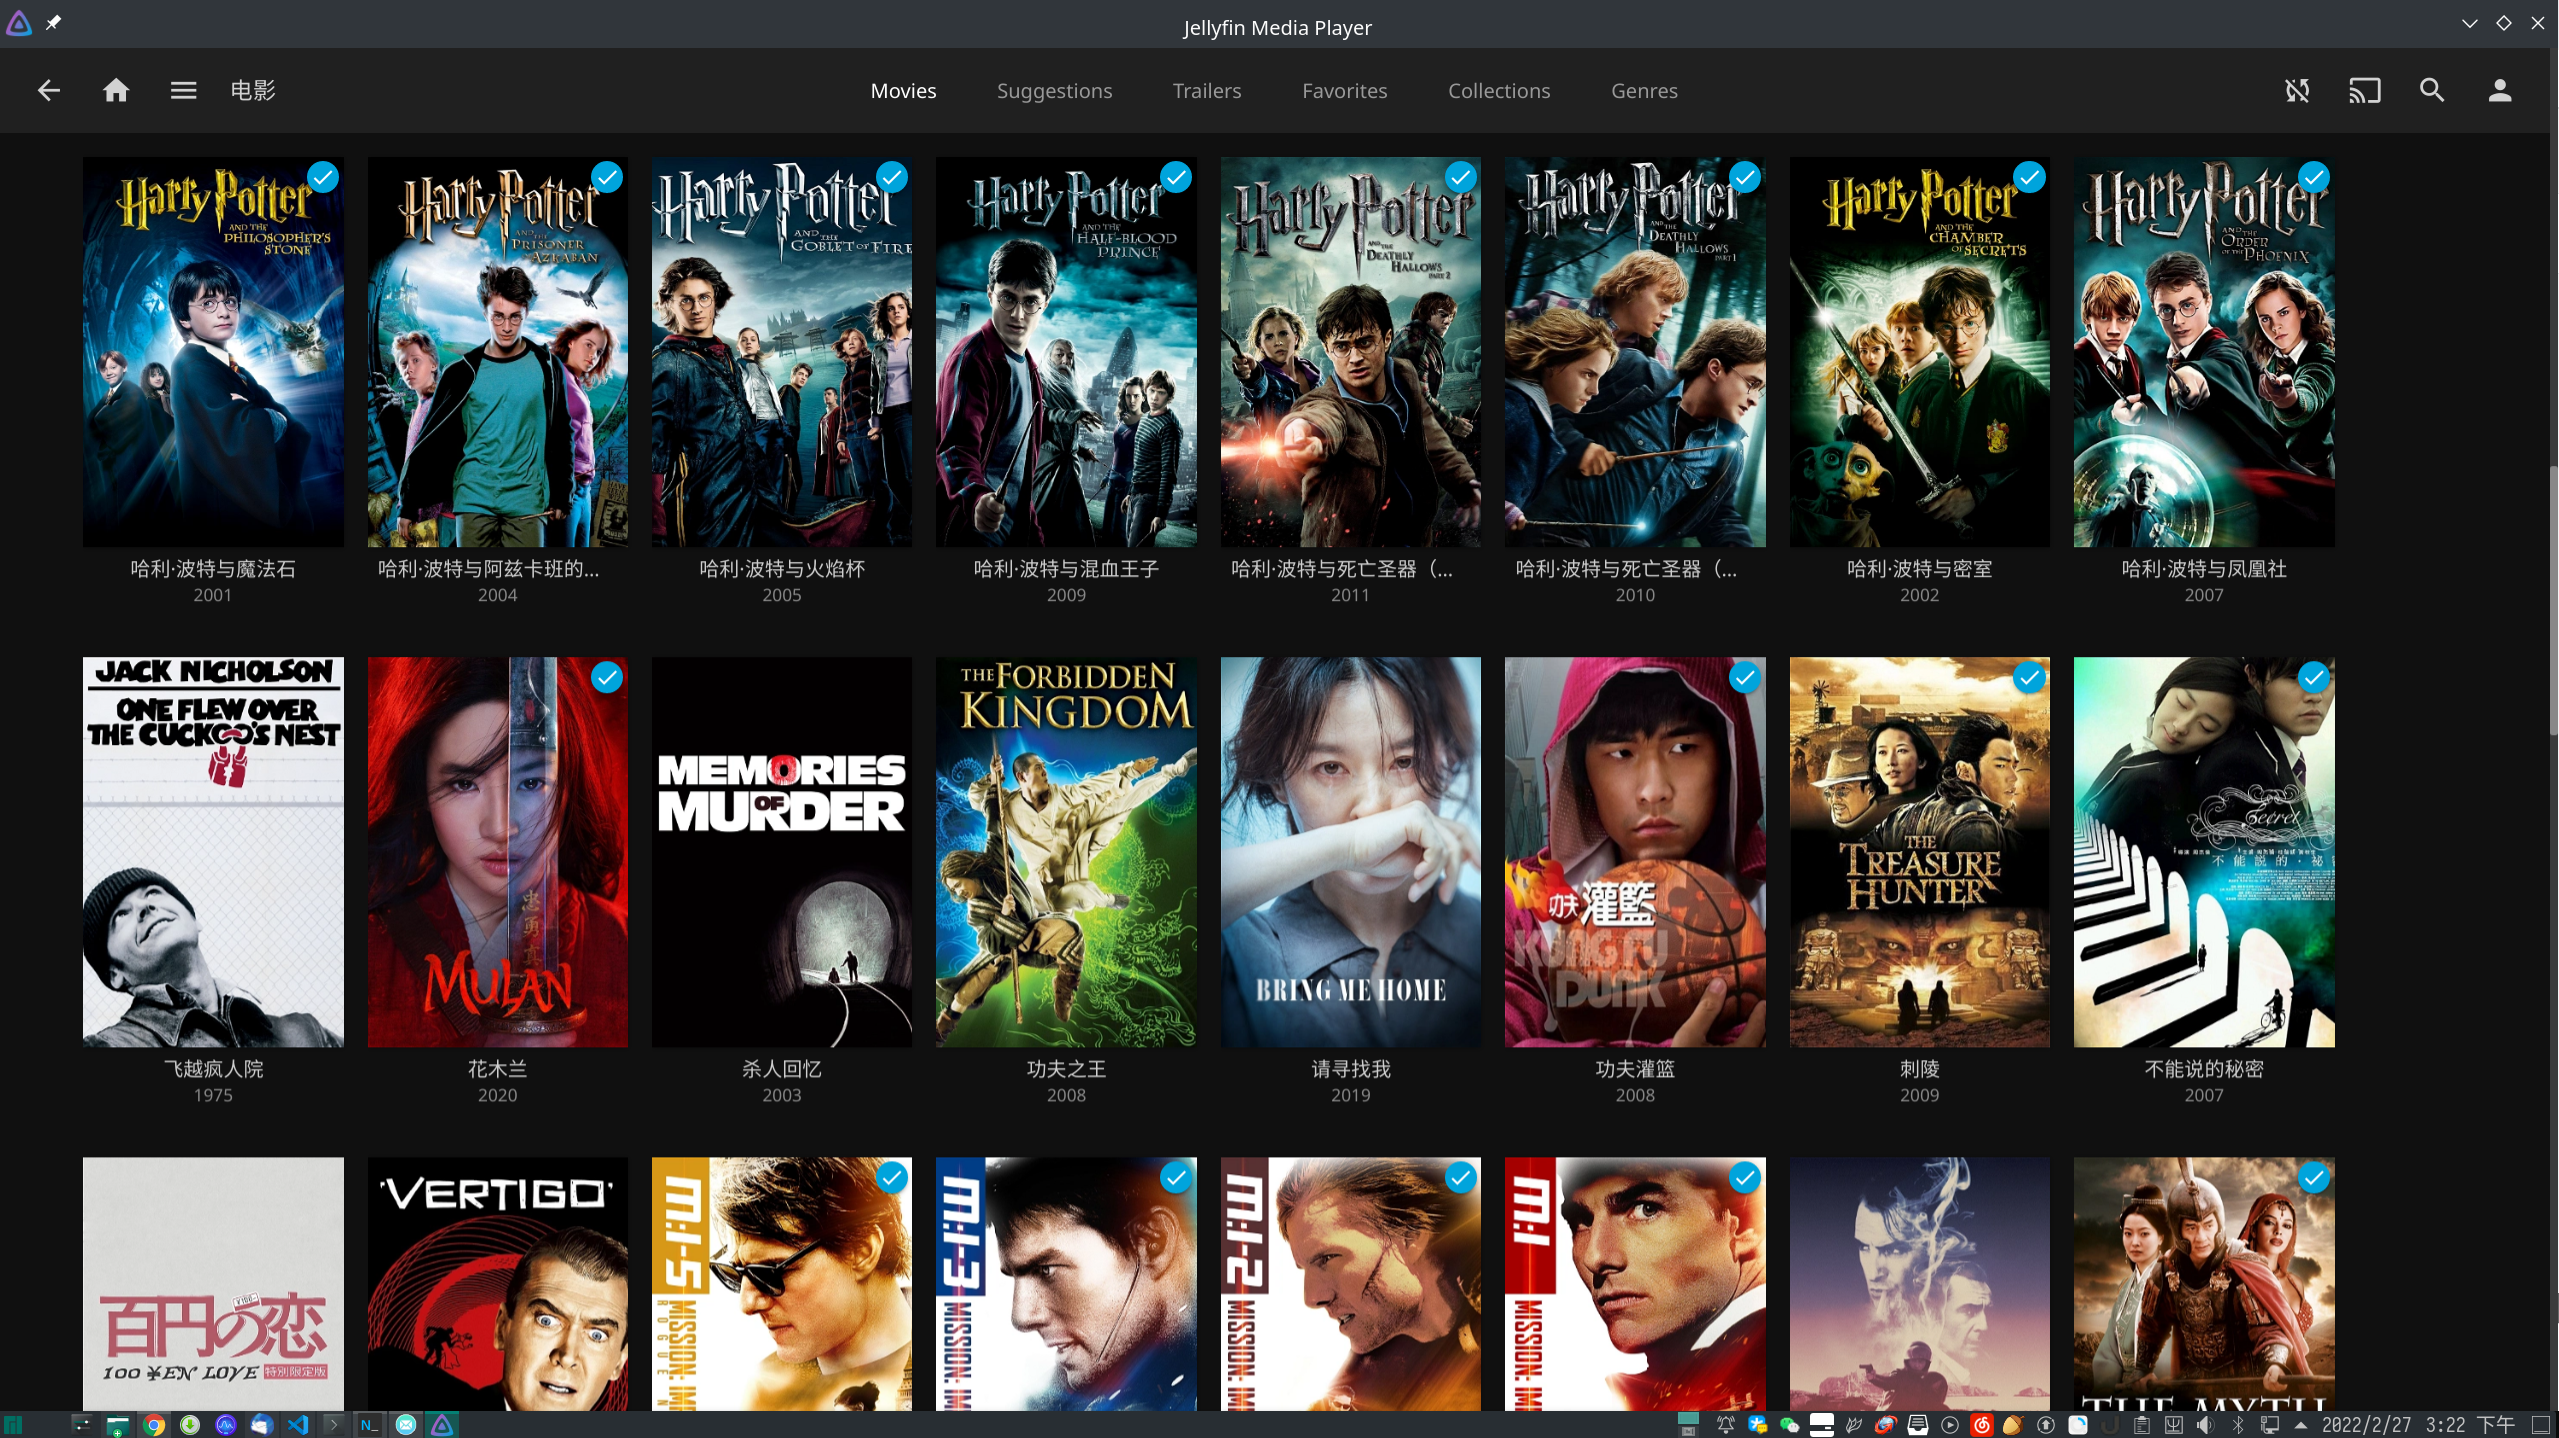The width and height of the screenshot is (2559, 1438).
Task: Switch to the Suggestions tab
Action: [x=1054, y=91]
